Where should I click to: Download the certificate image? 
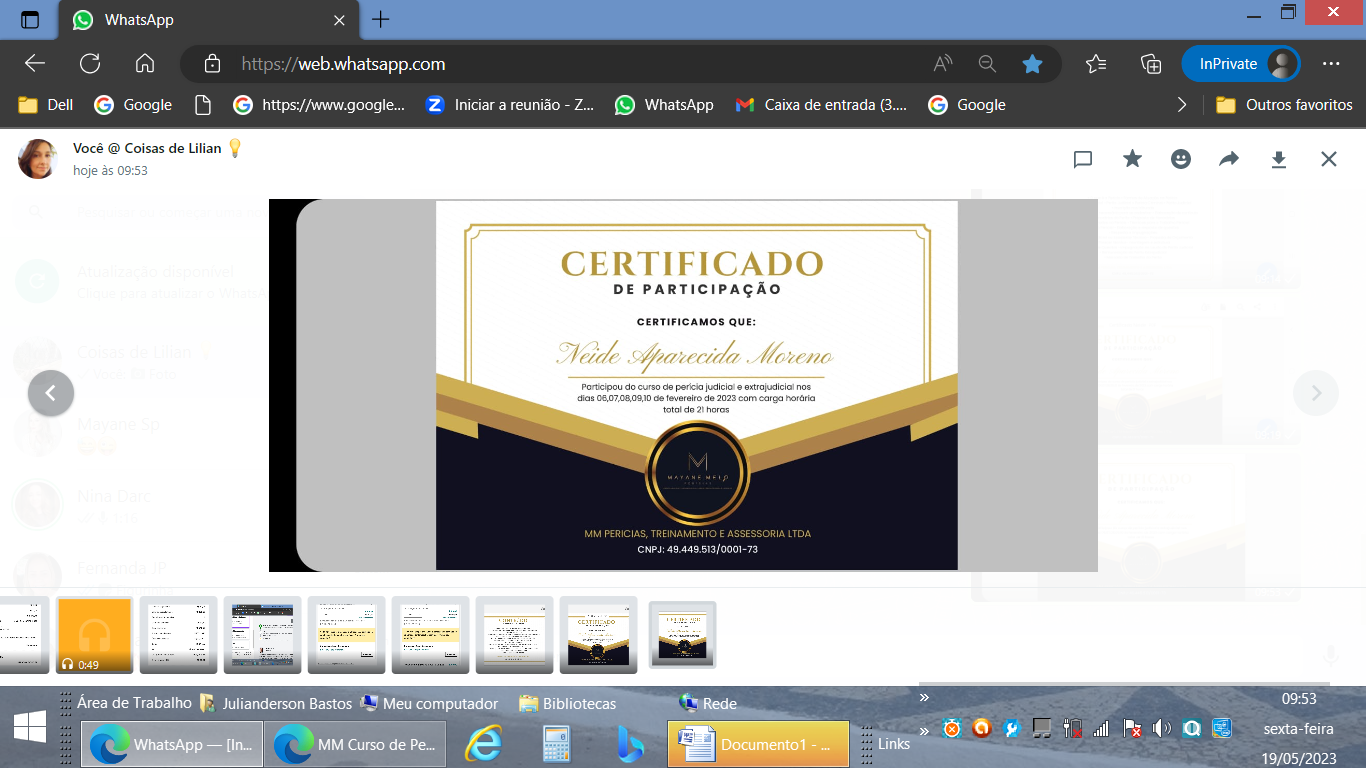[x=1278, y=159]
